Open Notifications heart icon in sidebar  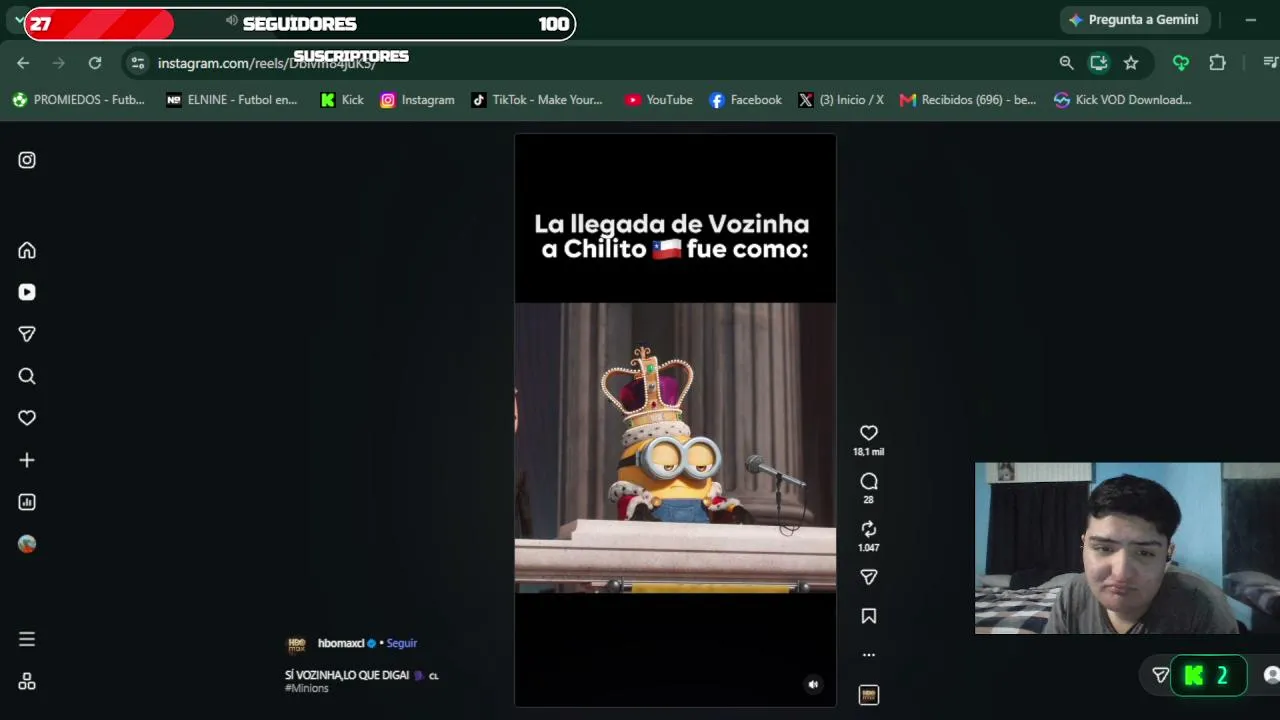click(27, 418)
